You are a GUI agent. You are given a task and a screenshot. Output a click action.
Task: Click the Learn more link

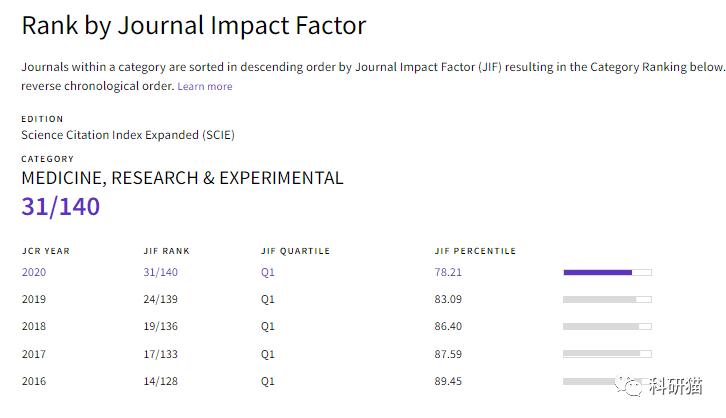pyautogui.click(x=204, y=86)
